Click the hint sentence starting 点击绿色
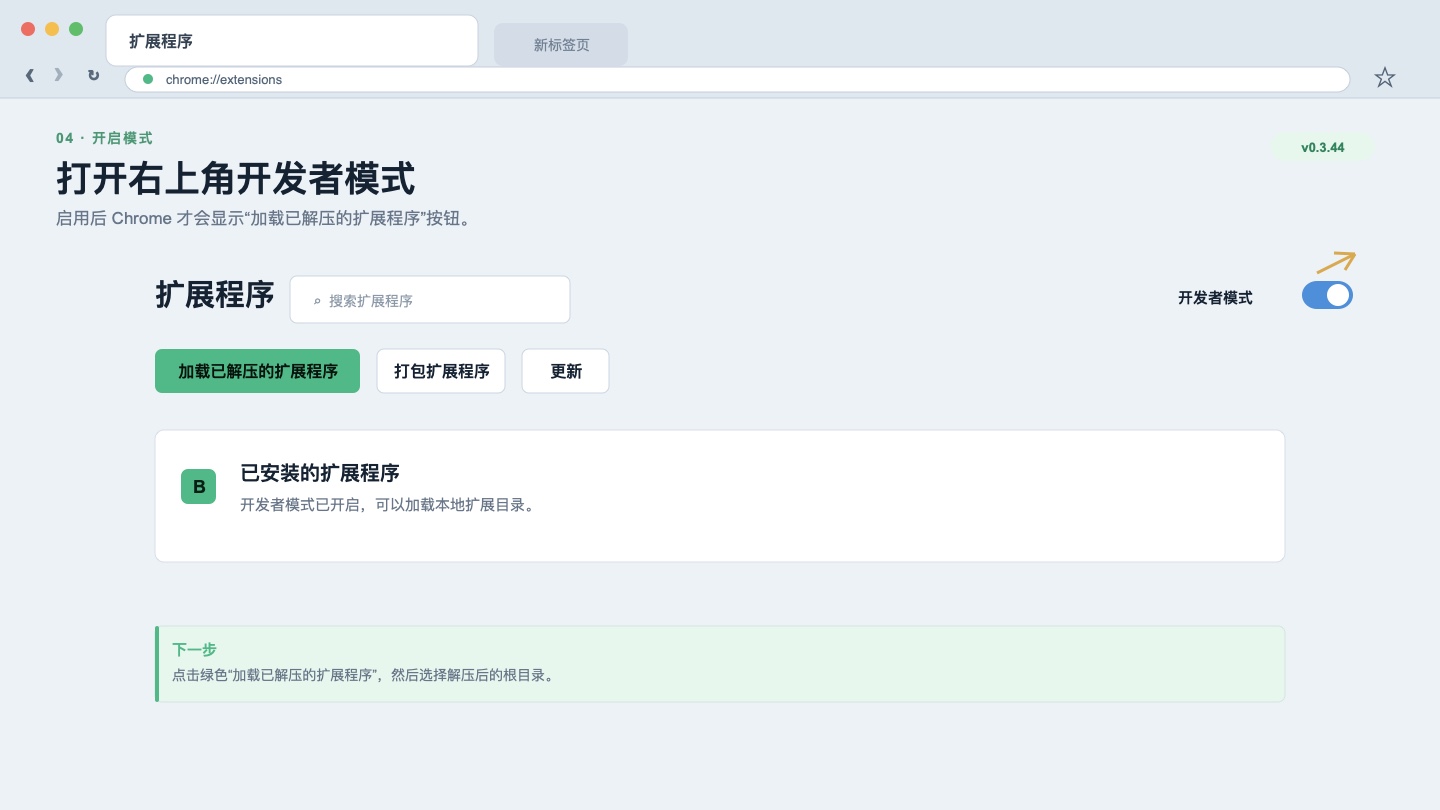Viewport: 1440px width, 810px height. (x=365, y=675)
